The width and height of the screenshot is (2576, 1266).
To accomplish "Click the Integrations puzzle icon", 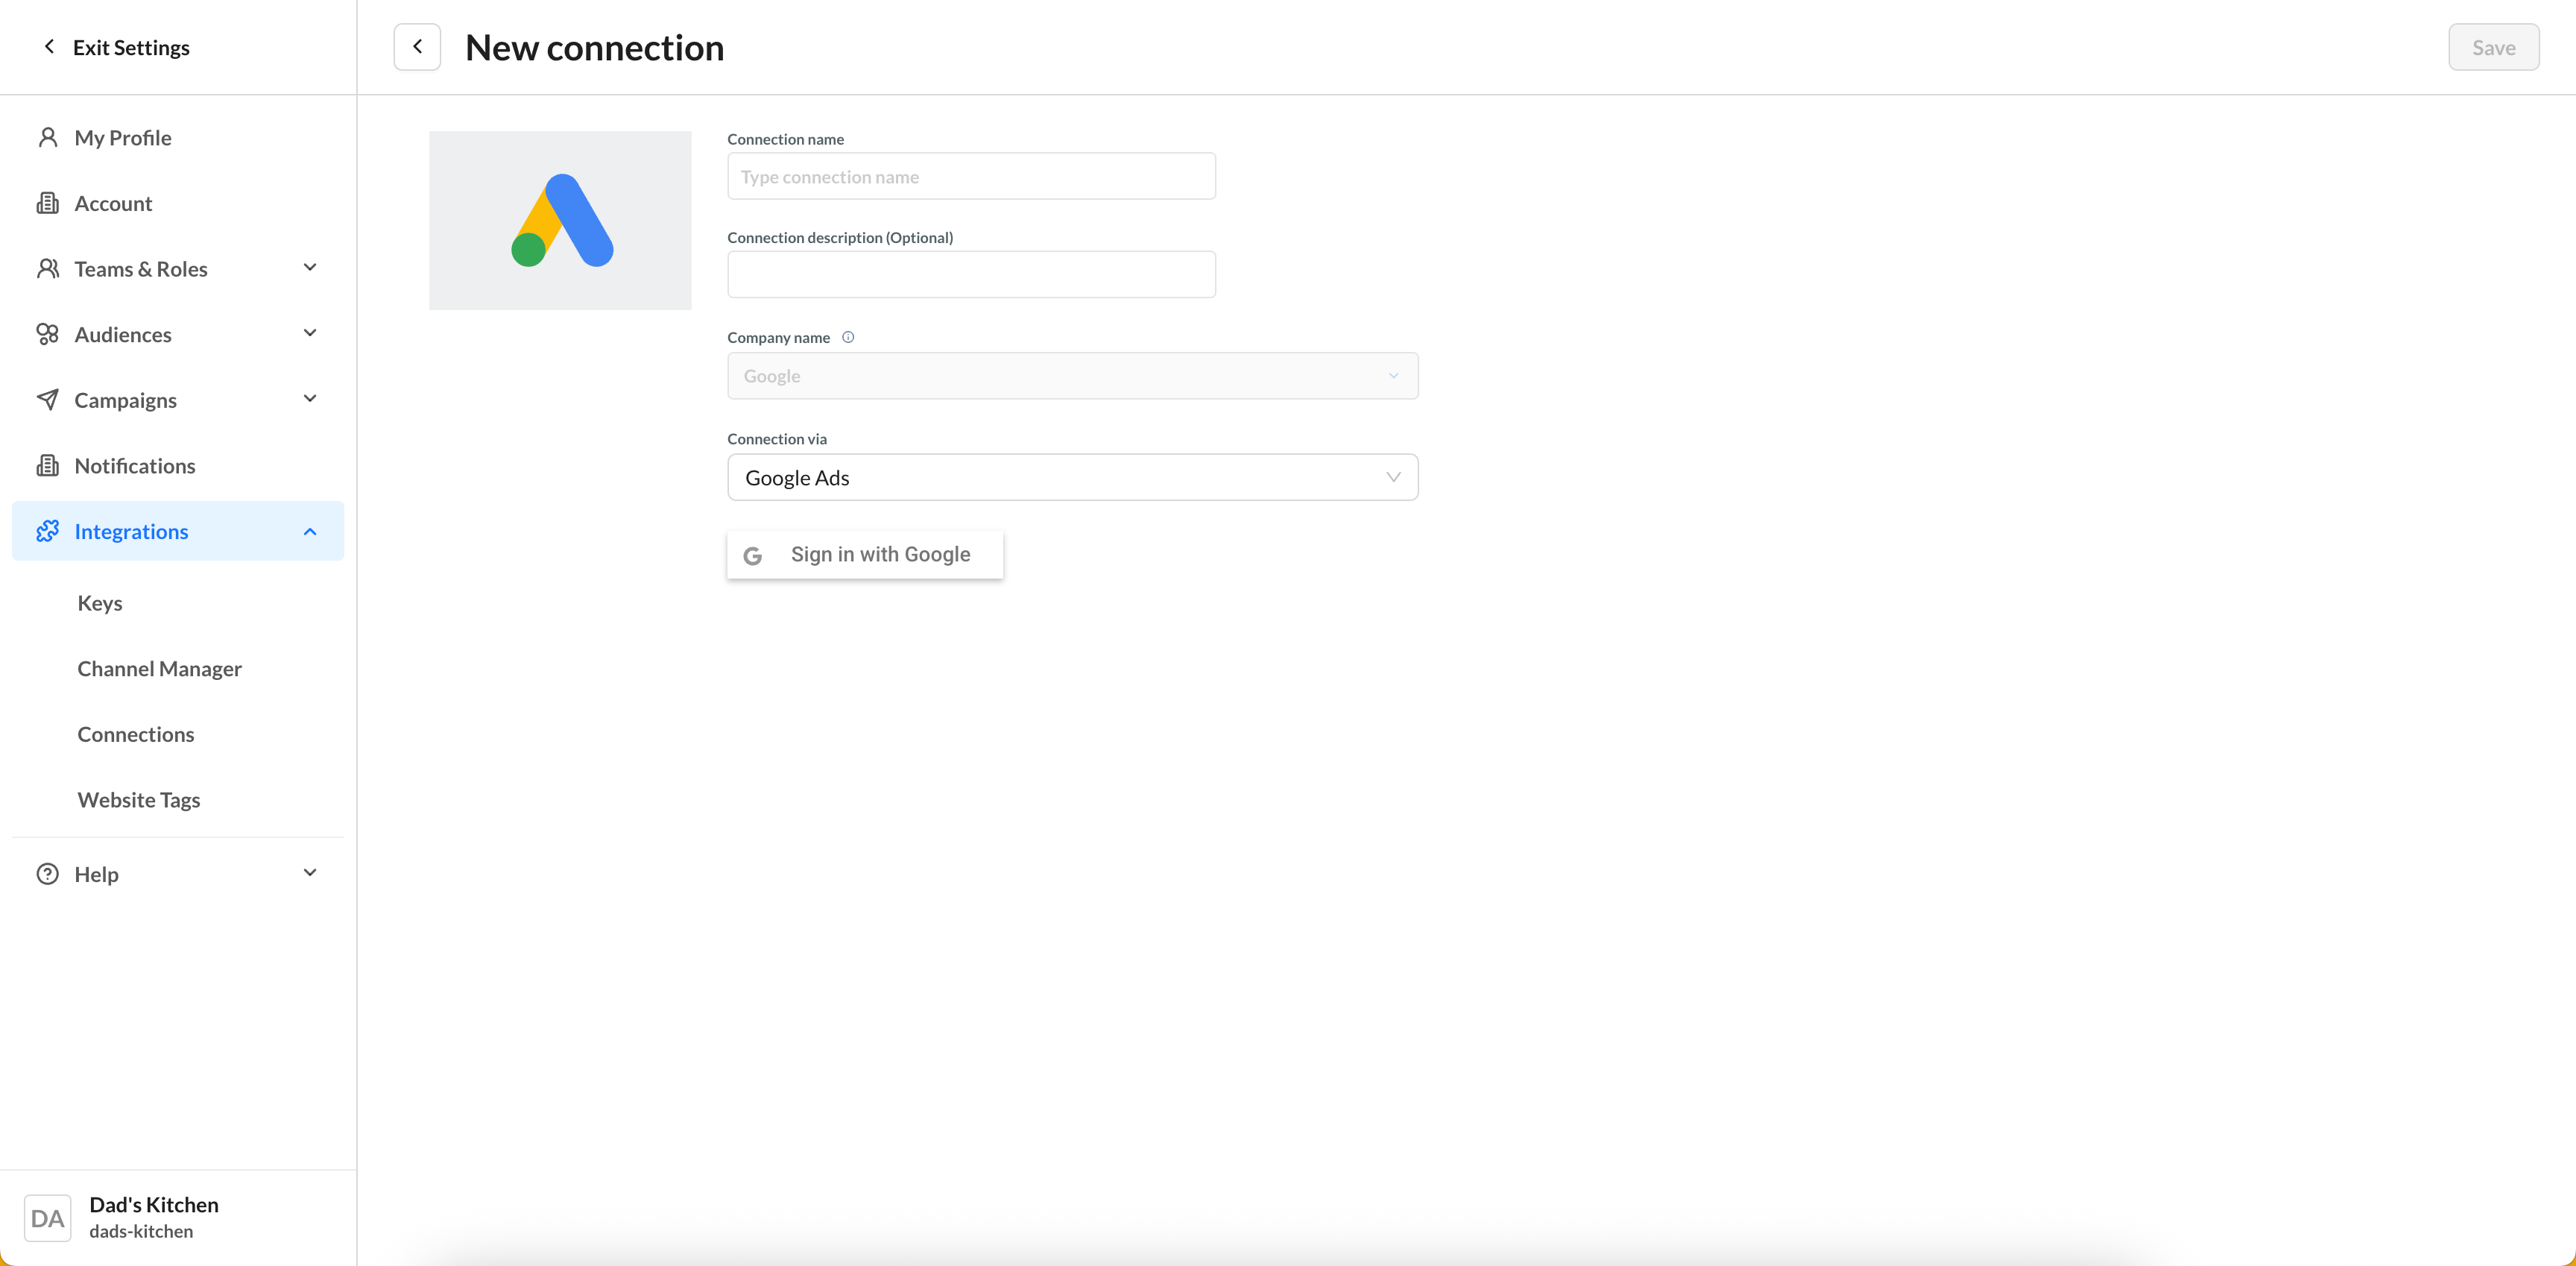I will click(x=47, y=531).
